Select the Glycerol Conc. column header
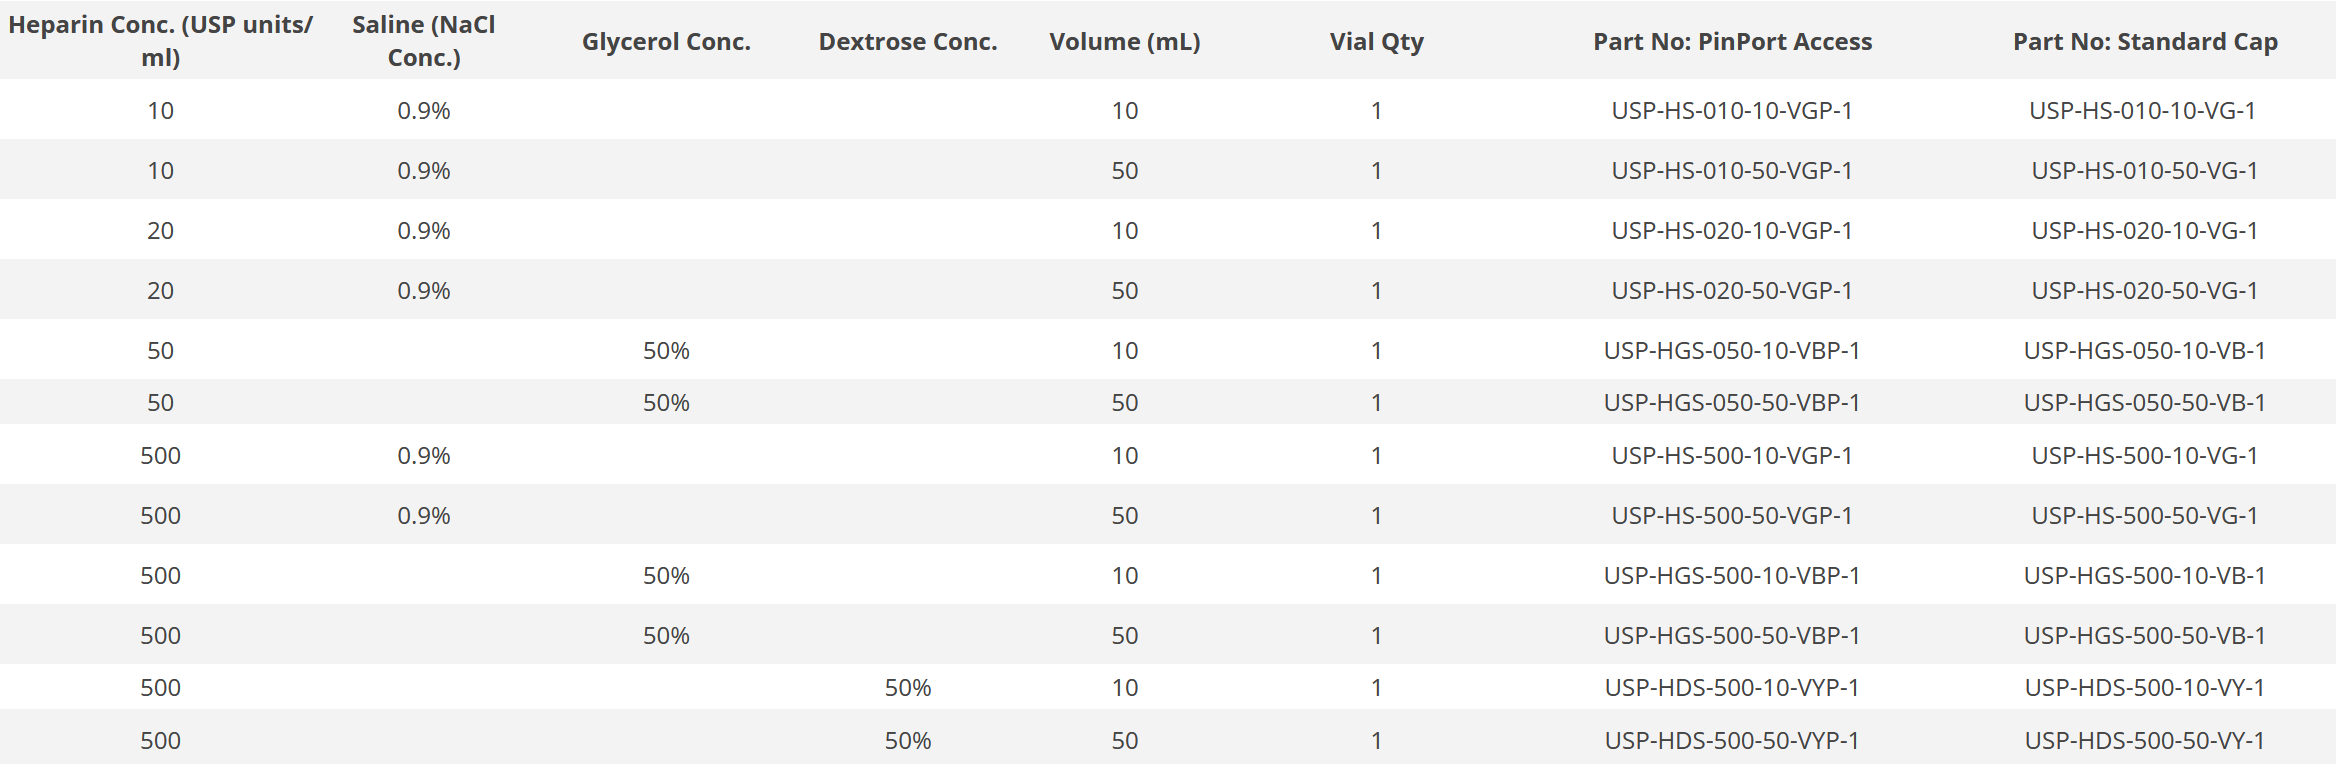The width and height of the screenshot is (2336, 764). point(666,42)
